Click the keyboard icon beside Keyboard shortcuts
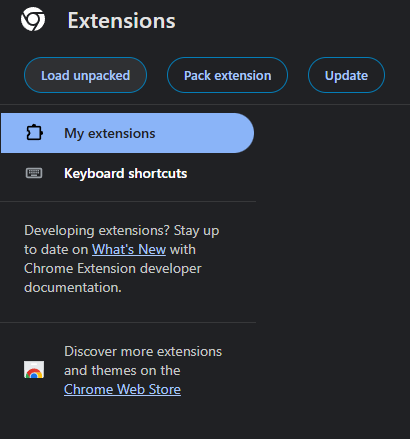Viewport: 410px width, 439px height. click(34, 173)
